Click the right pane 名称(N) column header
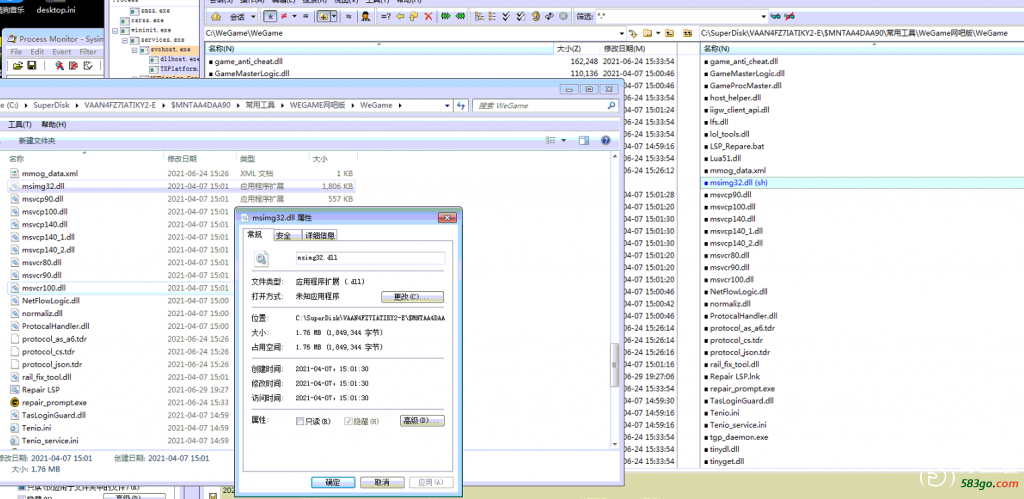The image size is (1024, 499). [862, 49]
